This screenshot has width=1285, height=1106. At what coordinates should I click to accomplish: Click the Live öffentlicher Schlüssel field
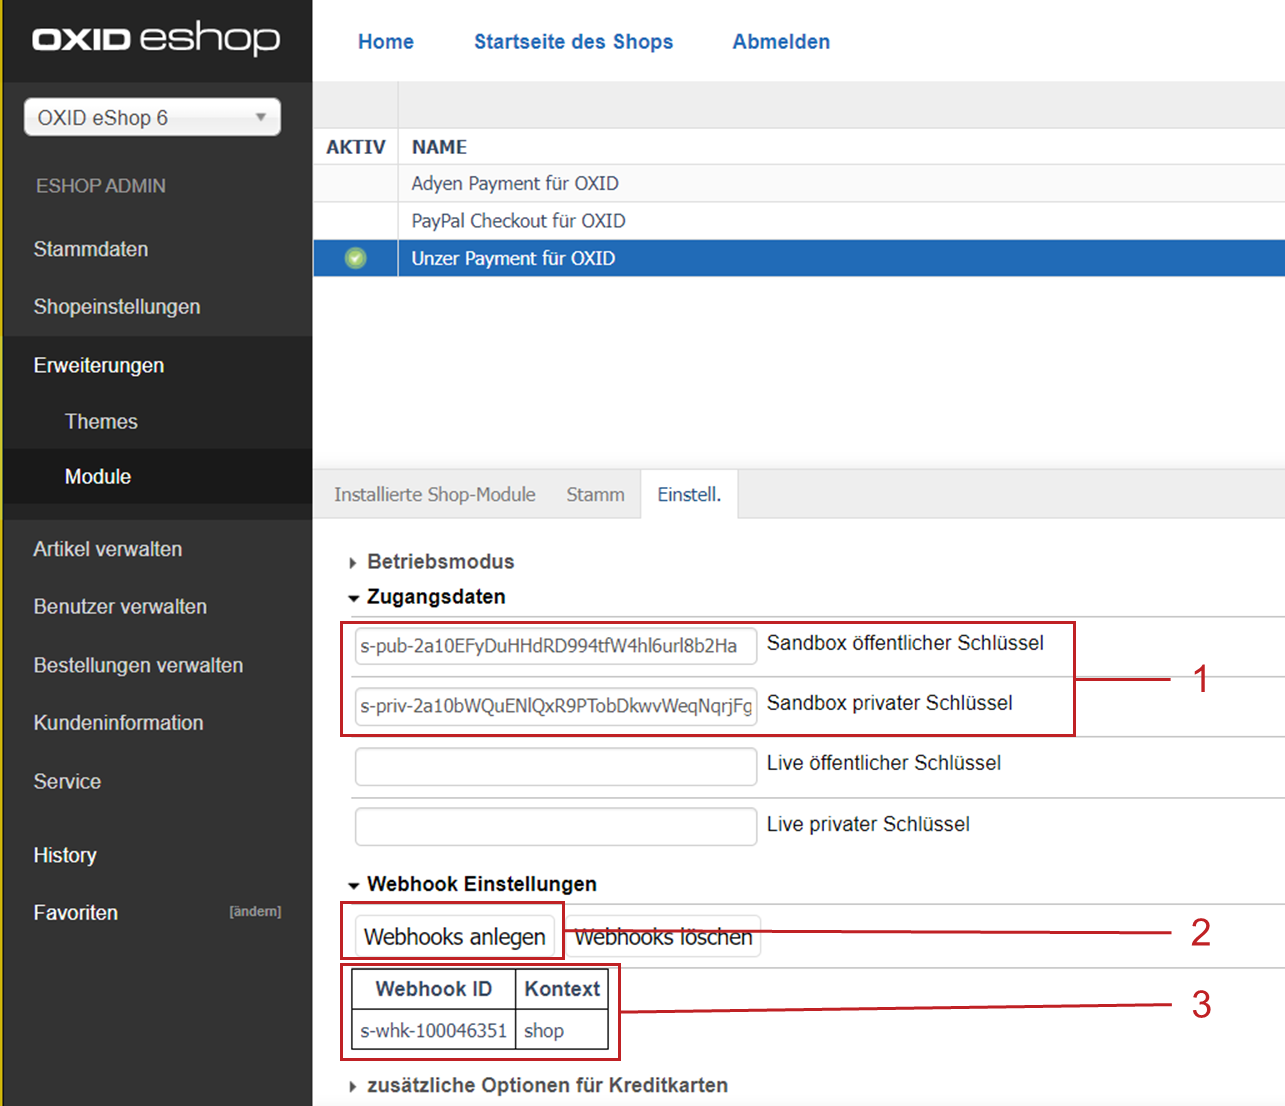tap(556, 766)
